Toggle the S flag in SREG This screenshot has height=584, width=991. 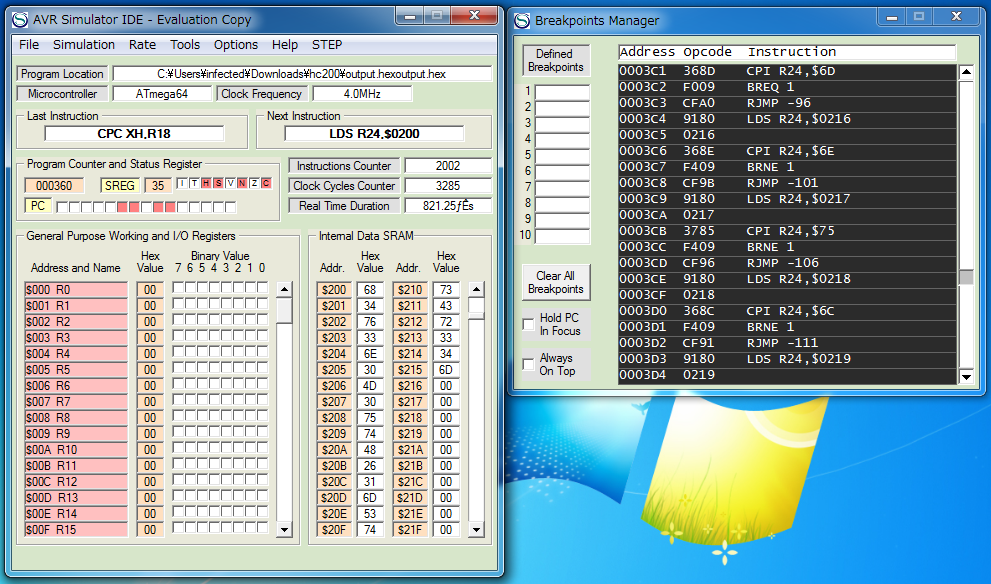218,183
